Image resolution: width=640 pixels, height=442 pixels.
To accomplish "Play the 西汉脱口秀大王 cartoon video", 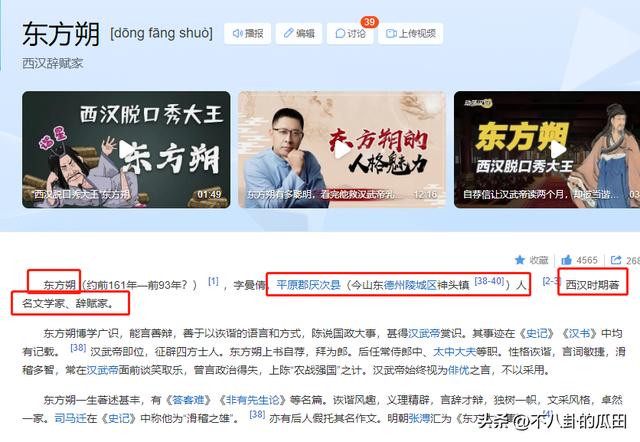I will tap(126, 149).
